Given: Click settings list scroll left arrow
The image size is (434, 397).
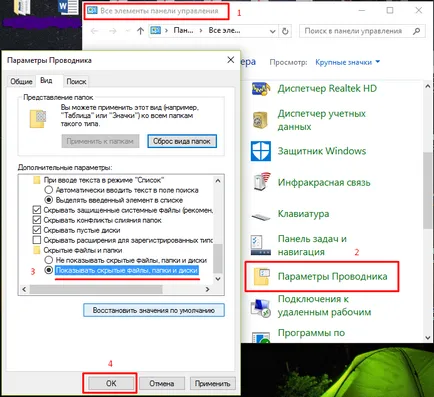Looking at the screenshot, I should click(x=24, y=289).
